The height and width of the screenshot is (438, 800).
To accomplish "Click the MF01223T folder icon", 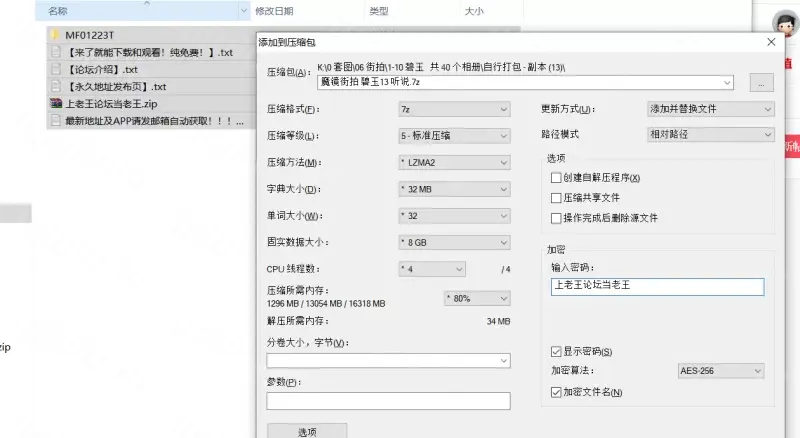I will 56,35.
